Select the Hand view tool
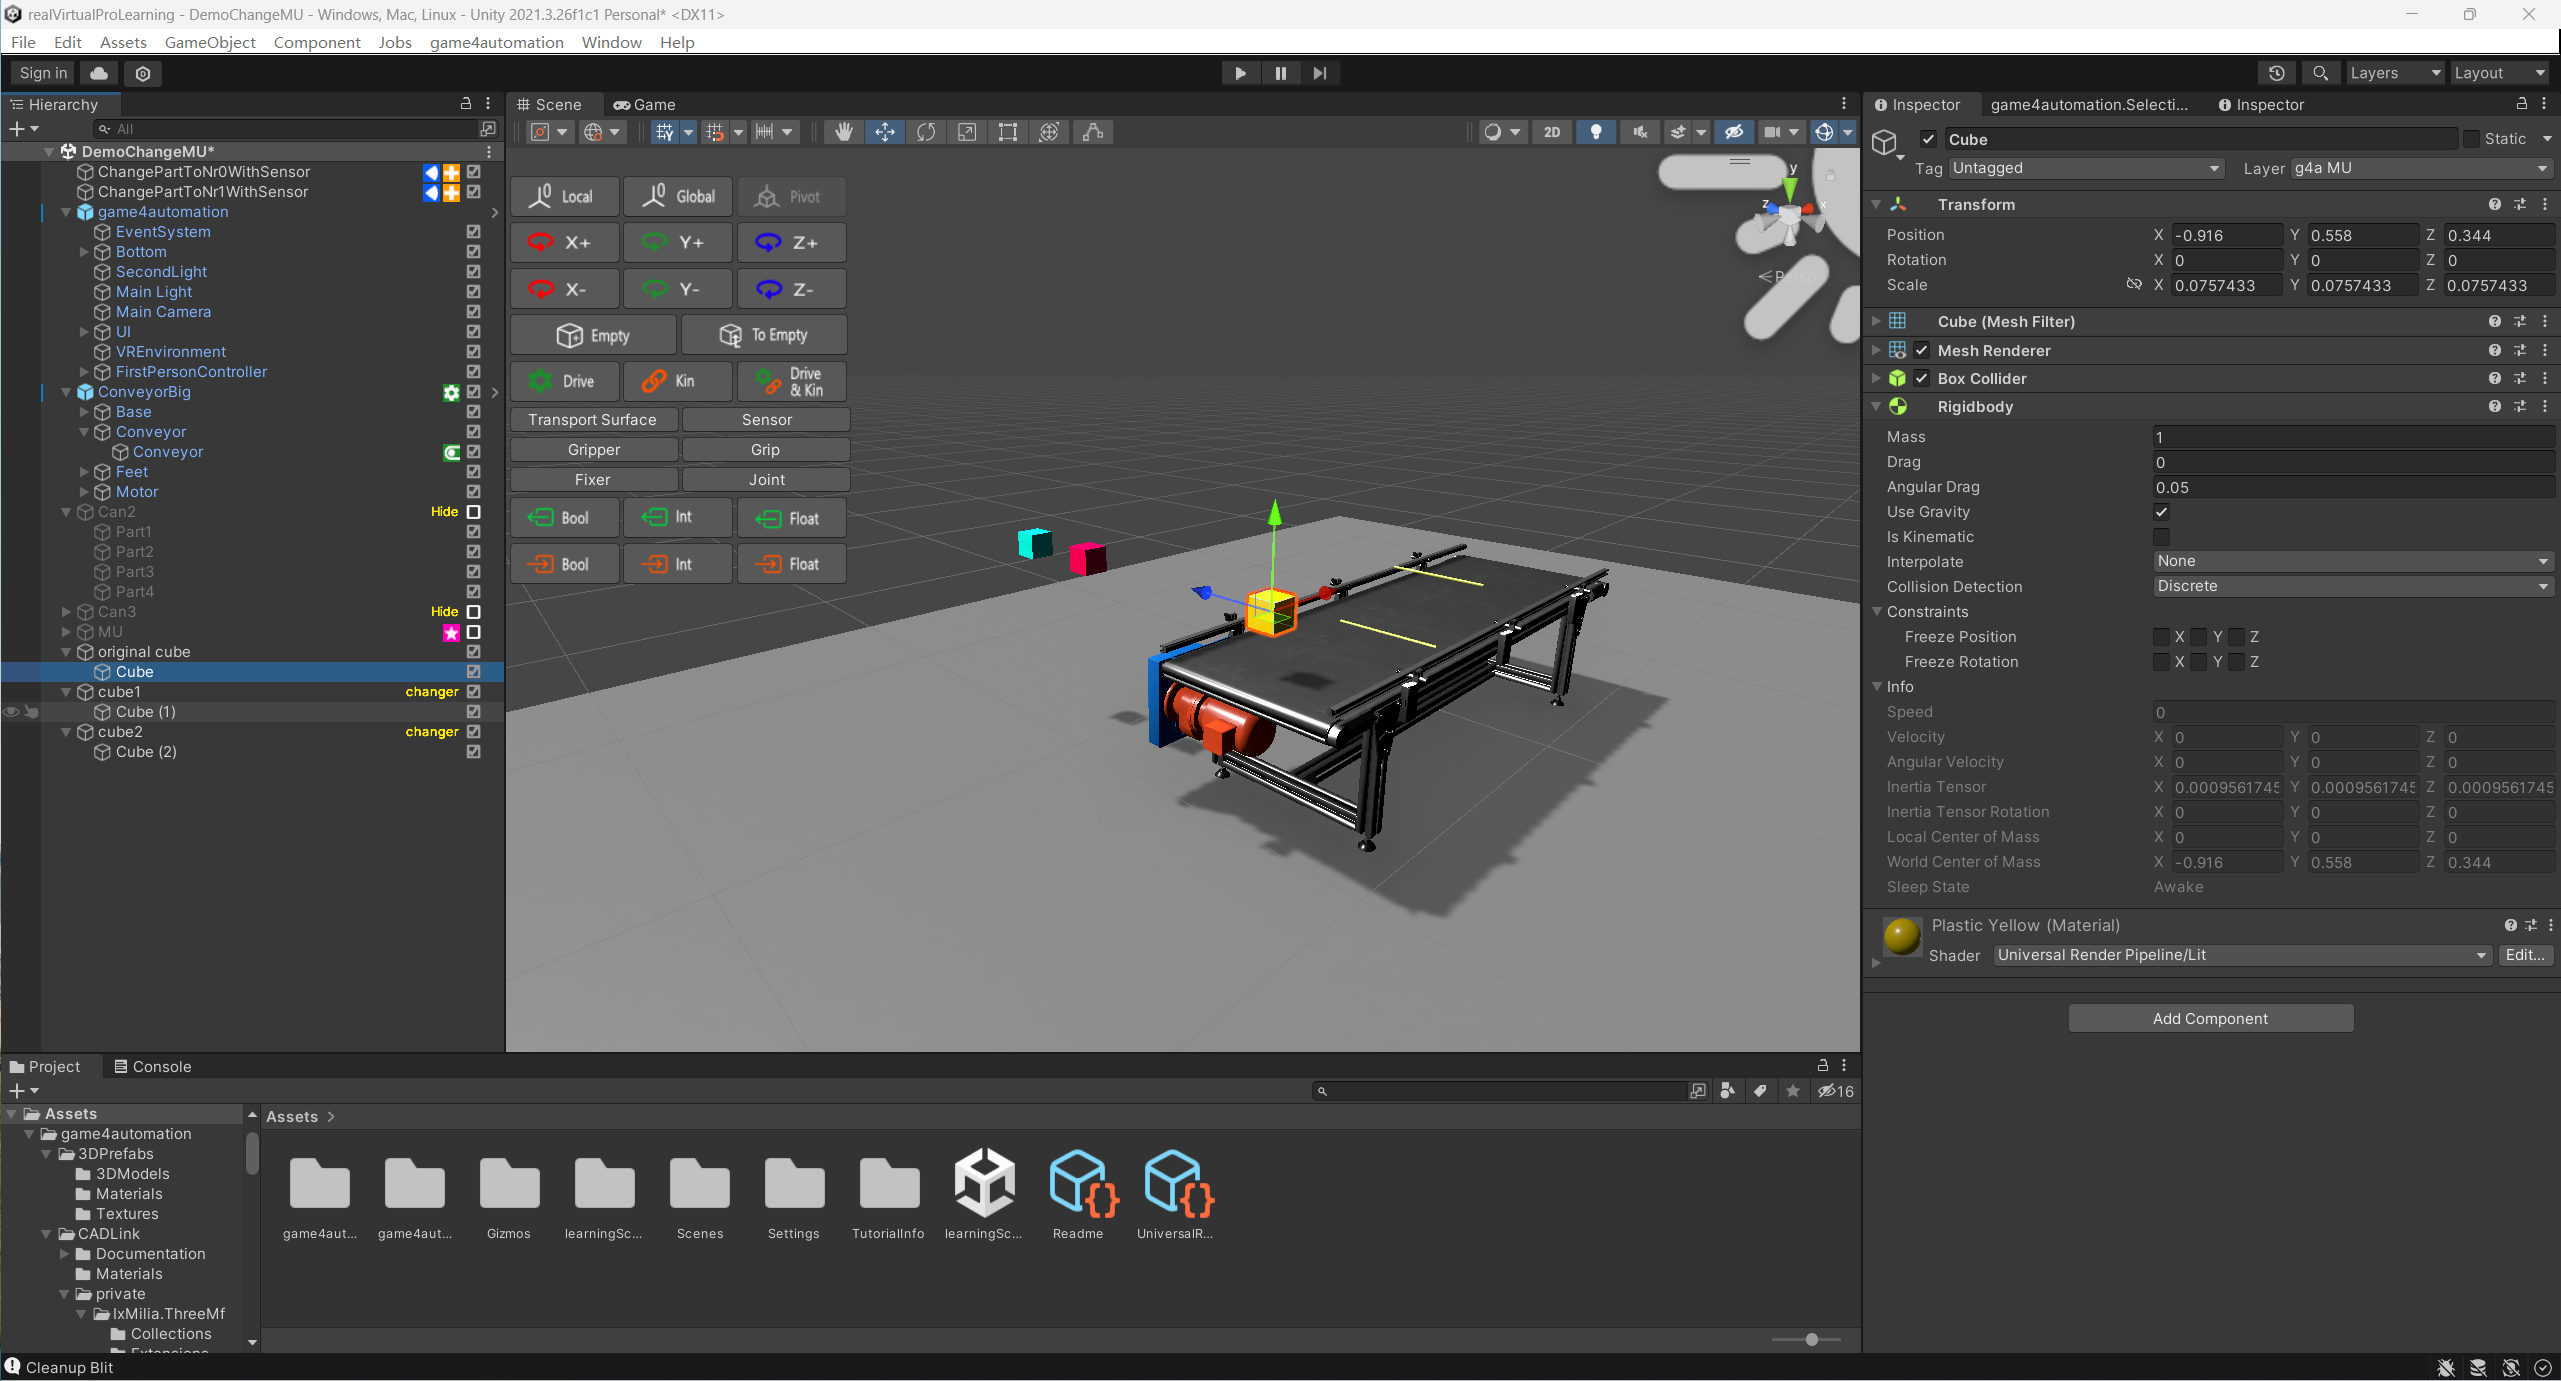This screenshot has width=2561, height=1381. pyautogui.click(x=844, y=132)
